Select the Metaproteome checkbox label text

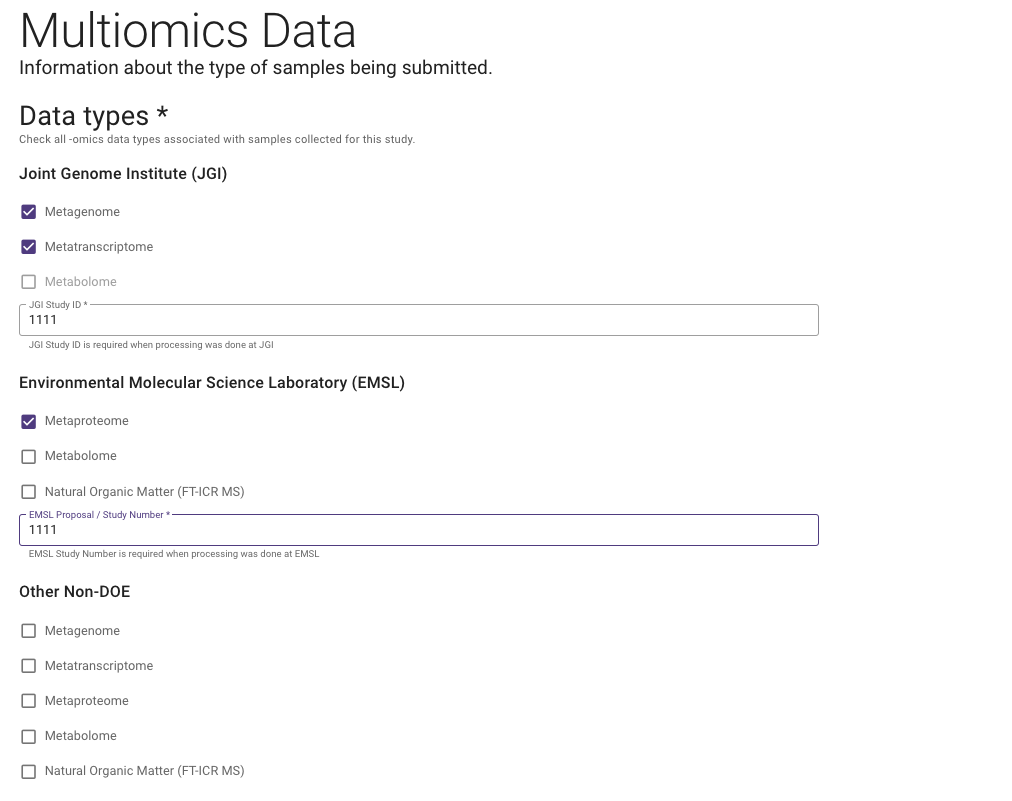point(86,421)
